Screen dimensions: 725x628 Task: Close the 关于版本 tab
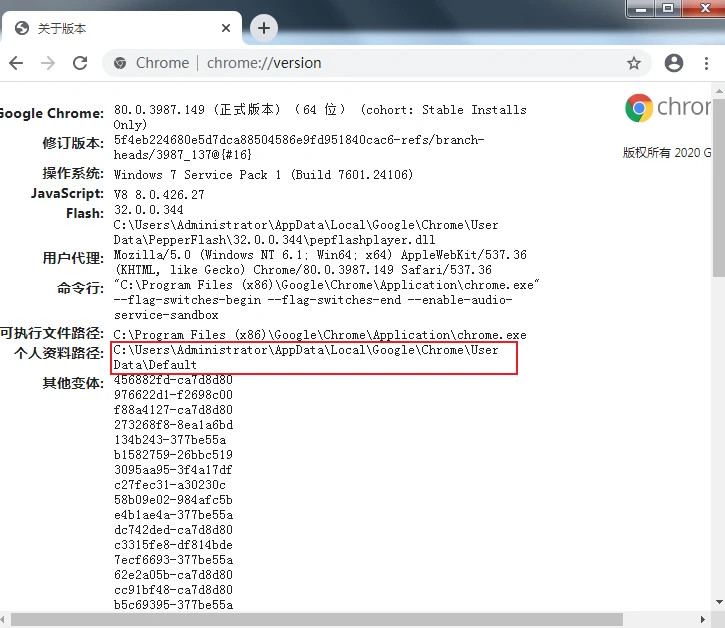pyautogui.click(x=226, y=28)
